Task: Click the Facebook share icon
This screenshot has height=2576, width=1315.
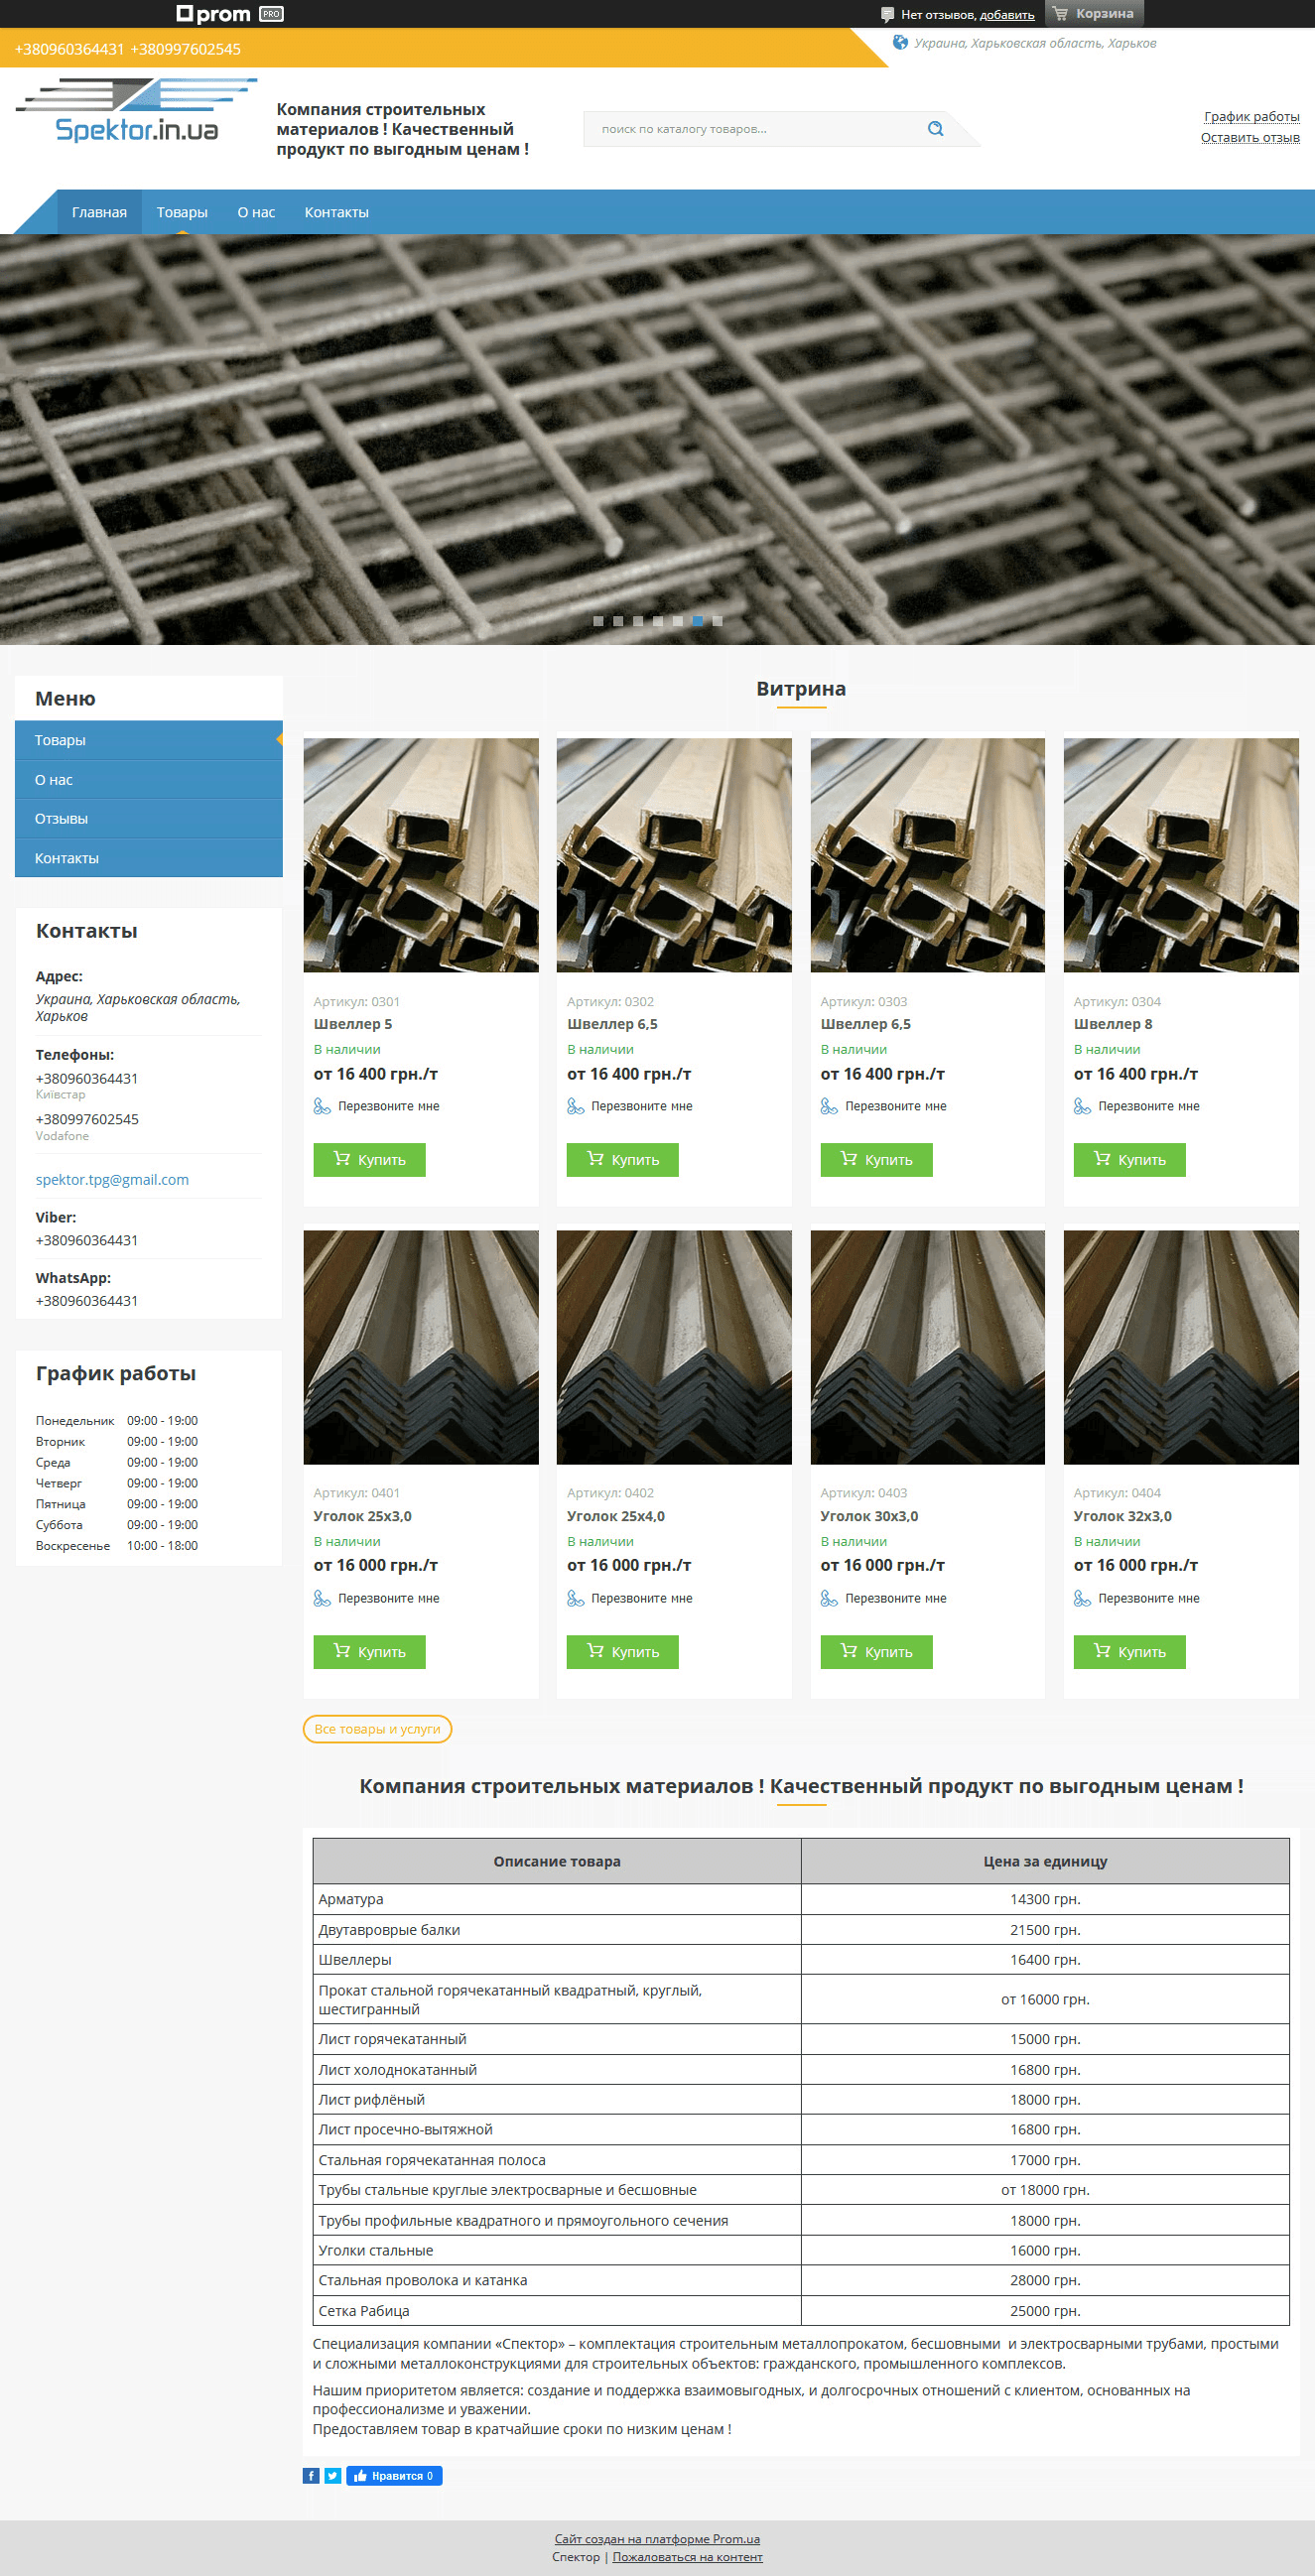Action: pos(311,2475)
